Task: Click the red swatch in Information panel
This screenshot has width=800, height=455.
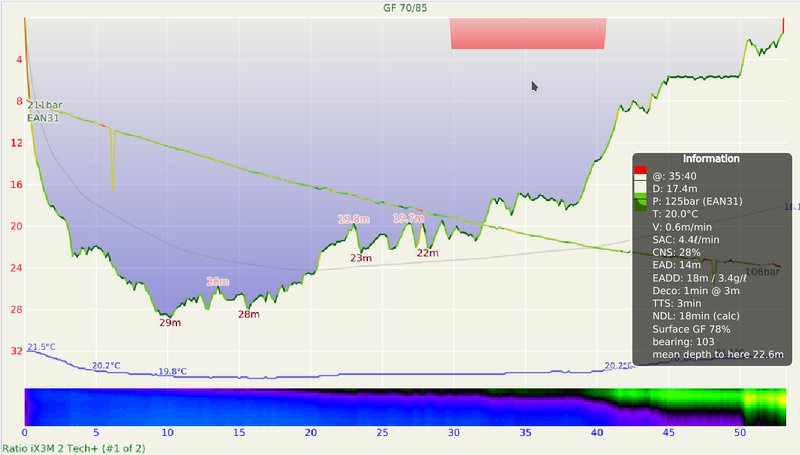Action: [641, 171]
